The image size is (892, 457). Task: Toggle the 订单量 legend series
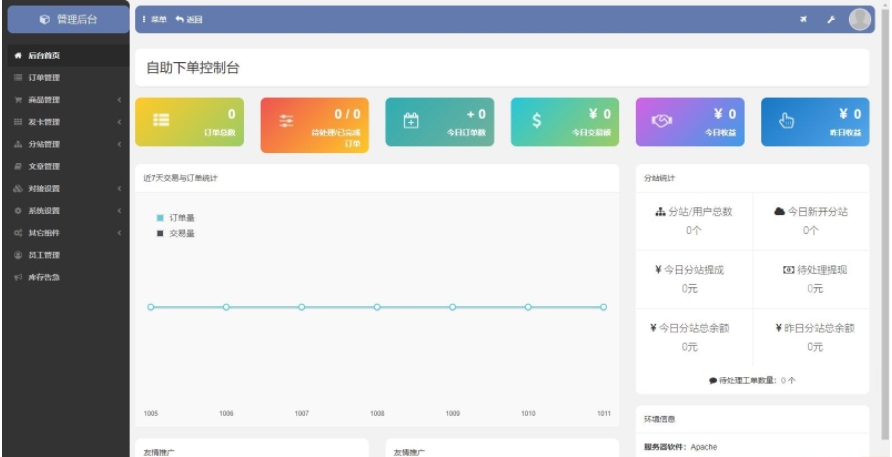click(x=176, y=217)
